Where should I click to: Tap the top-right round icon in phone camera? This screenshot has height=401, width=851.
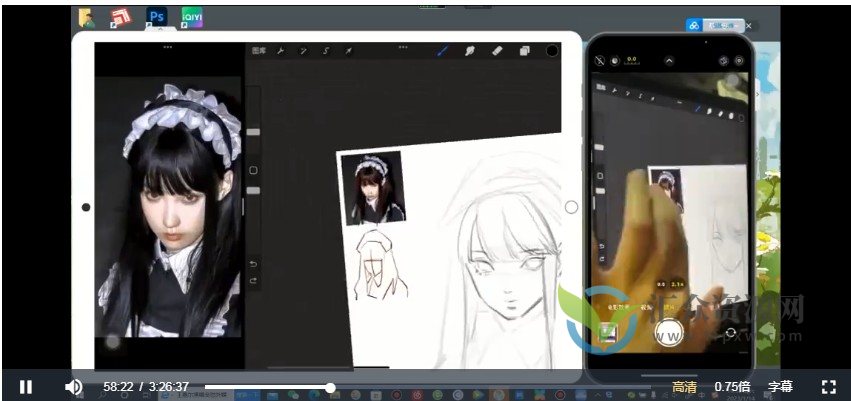pyautogui.click(x=739, y=61)
